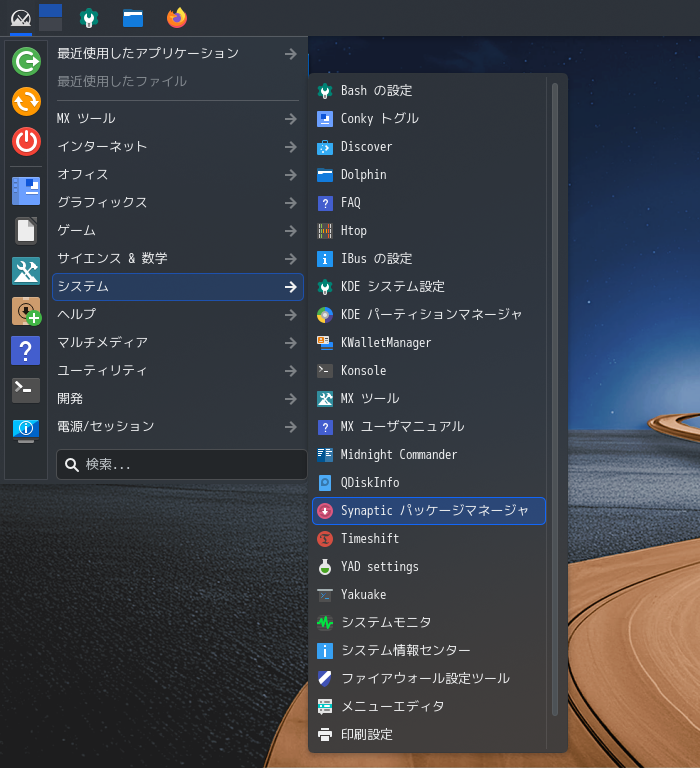Click the 検索... search field

coord(182,464)
